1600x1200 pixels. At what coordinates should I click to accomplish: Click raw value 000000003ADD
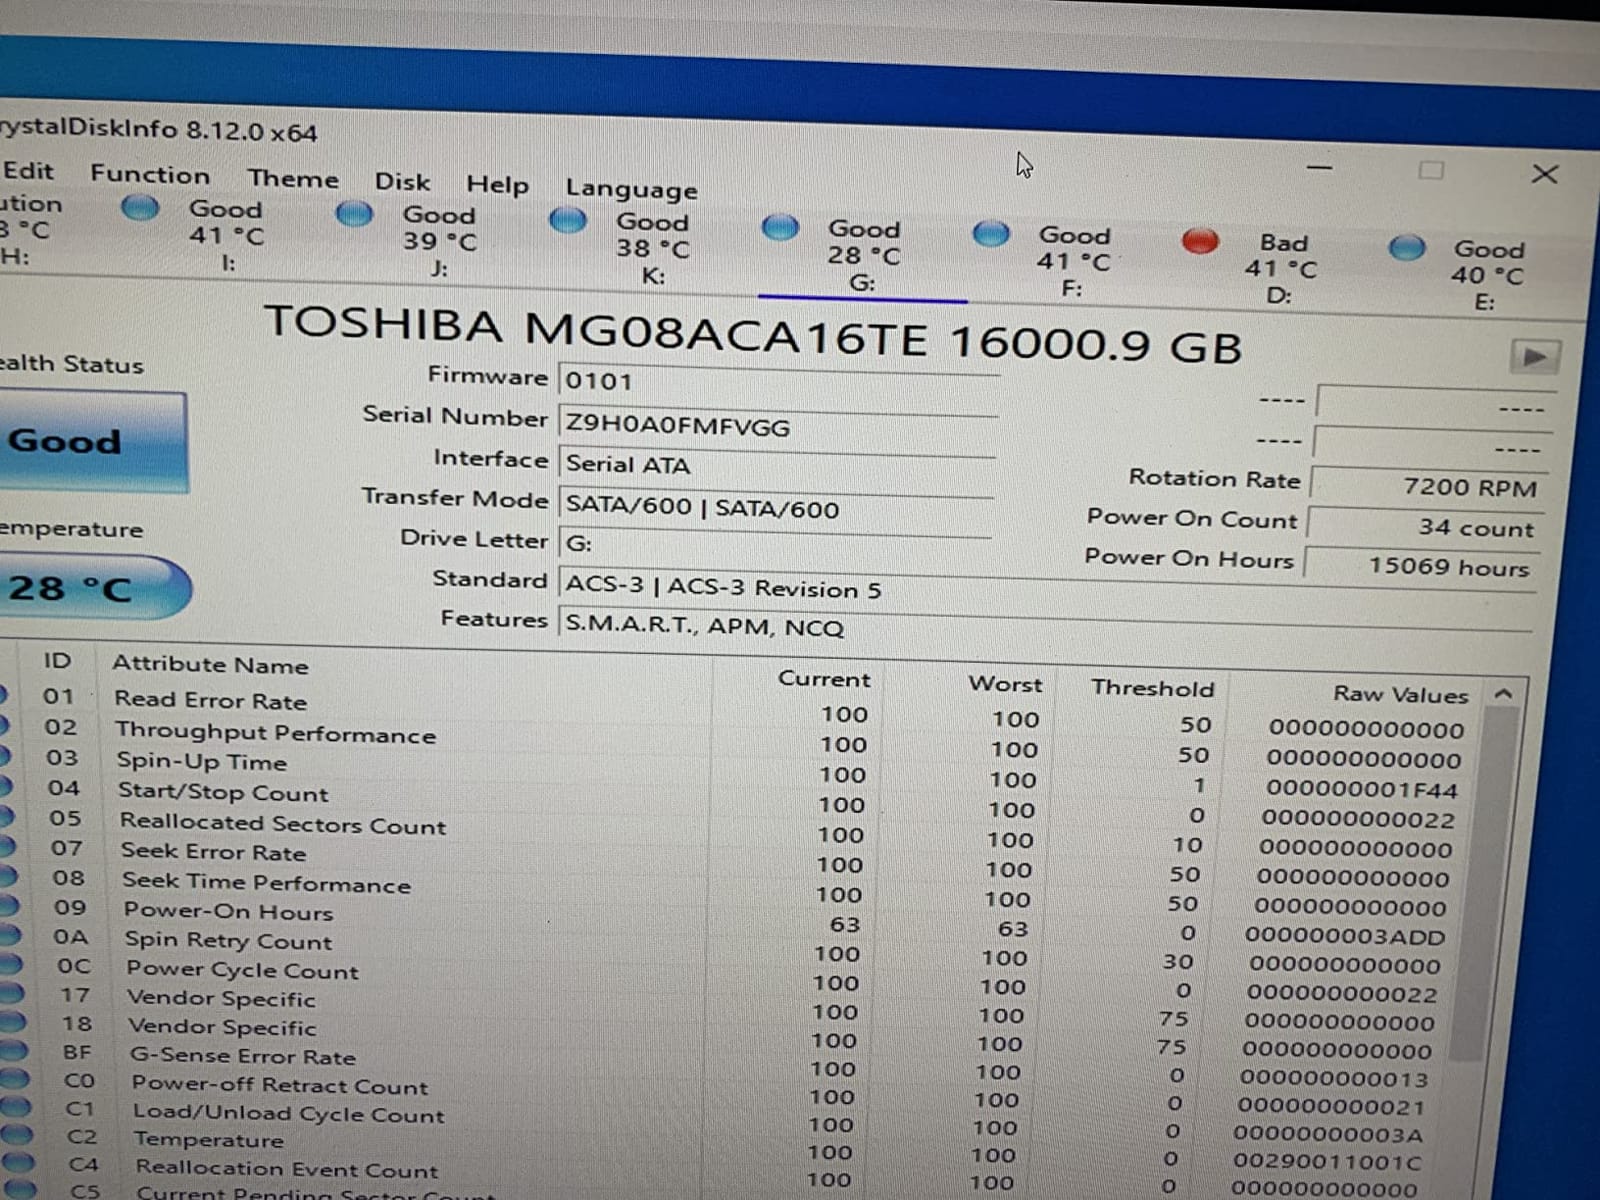[x=1345, y=937]
